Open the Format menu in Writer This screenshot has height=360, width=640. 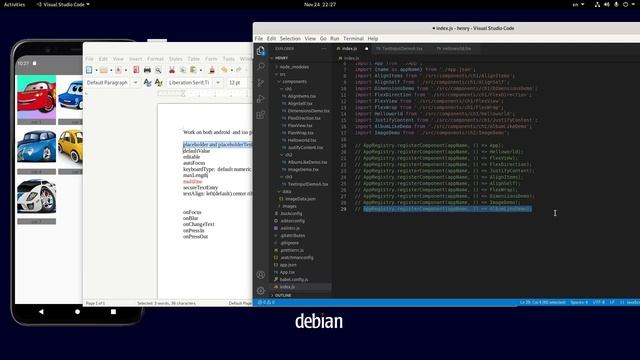[155, 59]
